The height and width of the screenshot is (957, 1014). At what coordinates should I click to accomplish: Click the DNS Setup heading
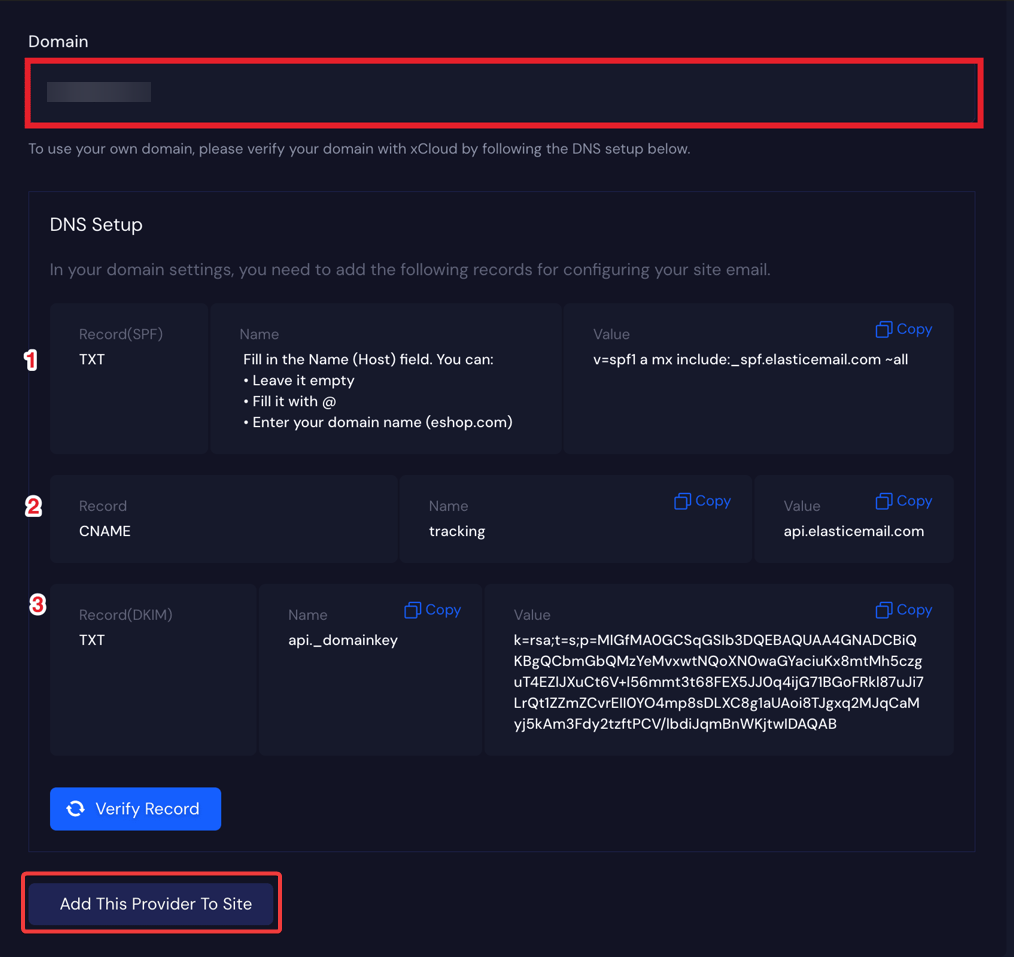(96, 225)
